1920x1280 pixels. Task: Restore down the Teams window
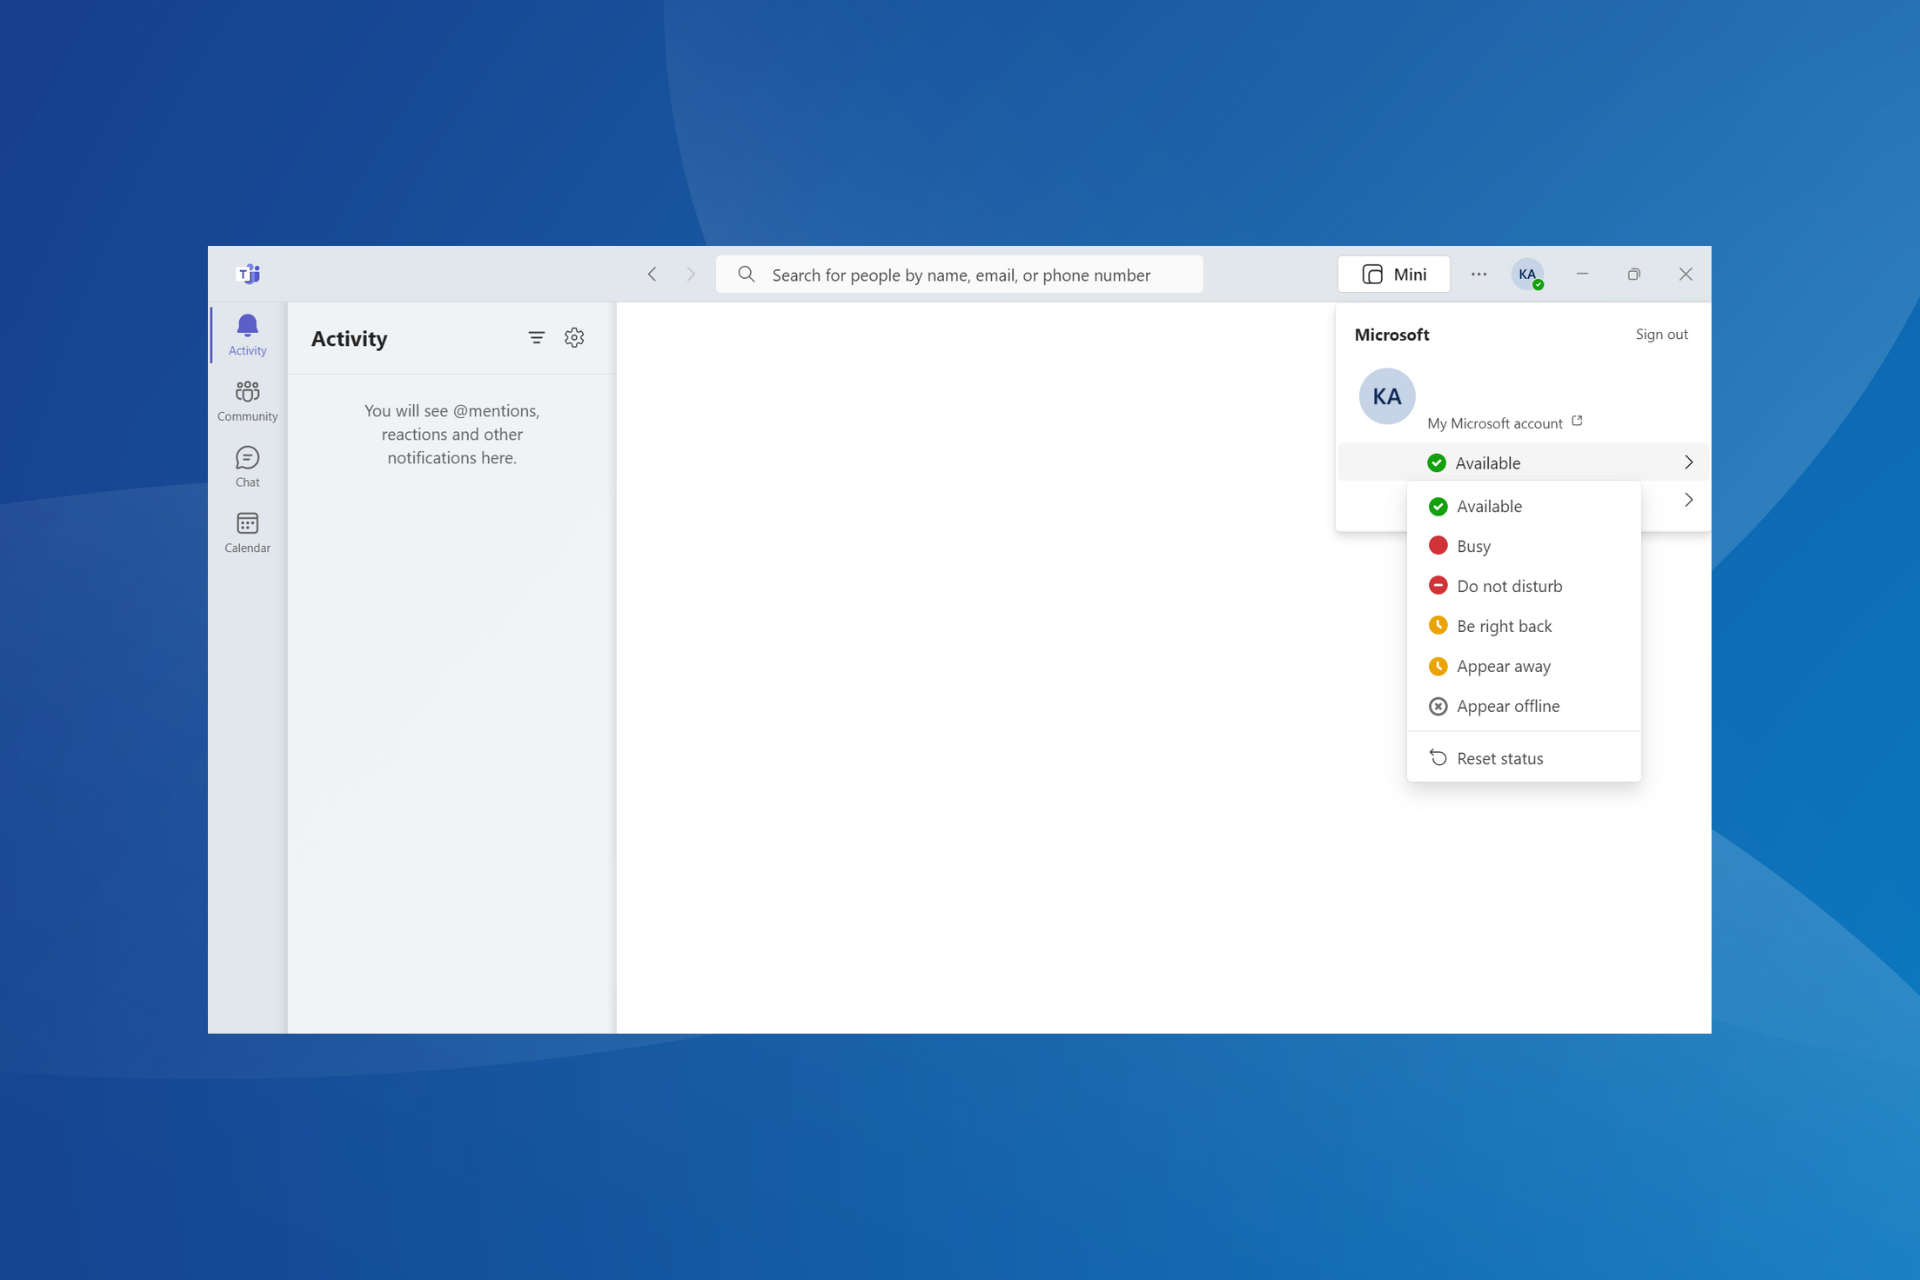tap(1634, 274)
